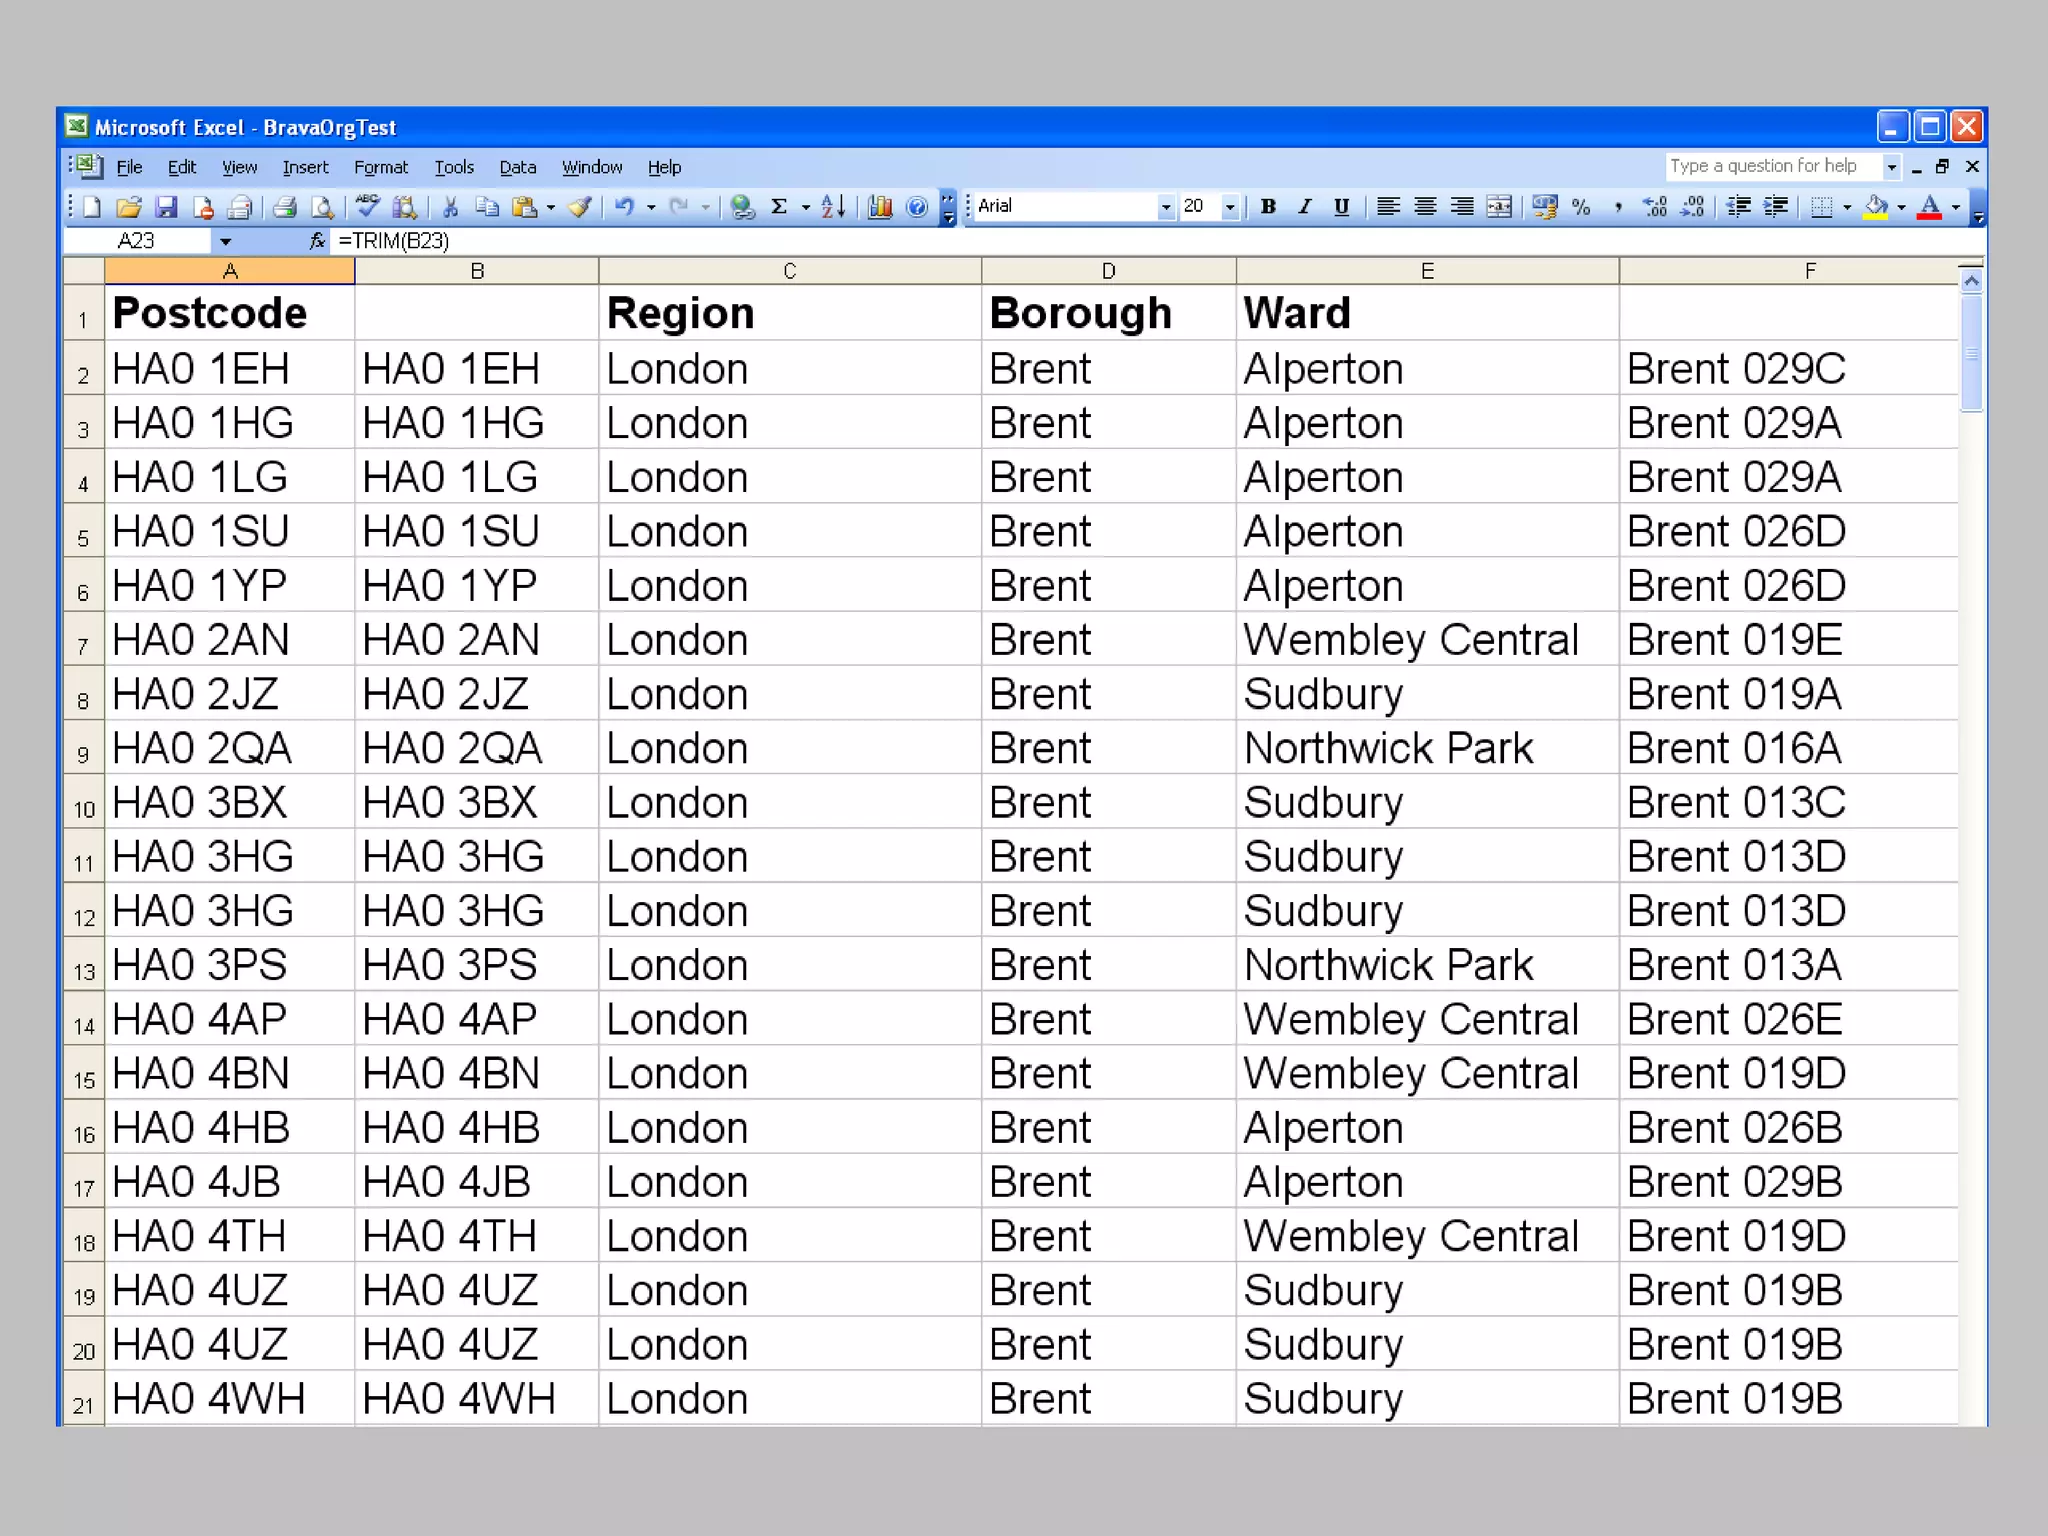Open Print Preview from the toolbar
The height and width of the screenshot is (1536, 2048).
[322, 207]
